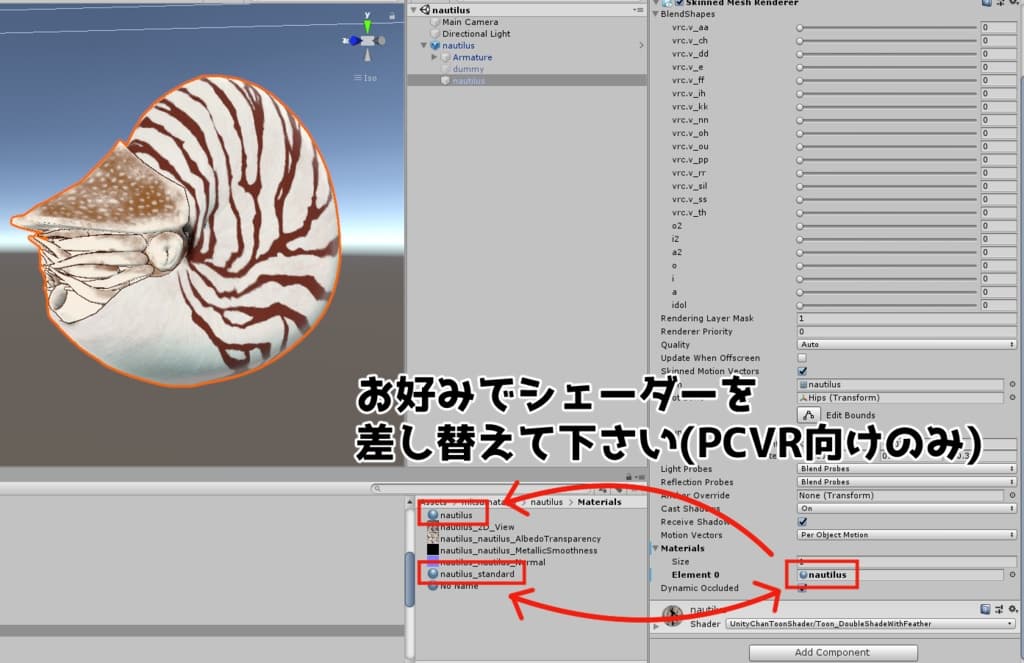Open the Reflection Probes dropdown
This screenshot has width=1024, height=663.
pyautogui.click(x=906, y=481)
